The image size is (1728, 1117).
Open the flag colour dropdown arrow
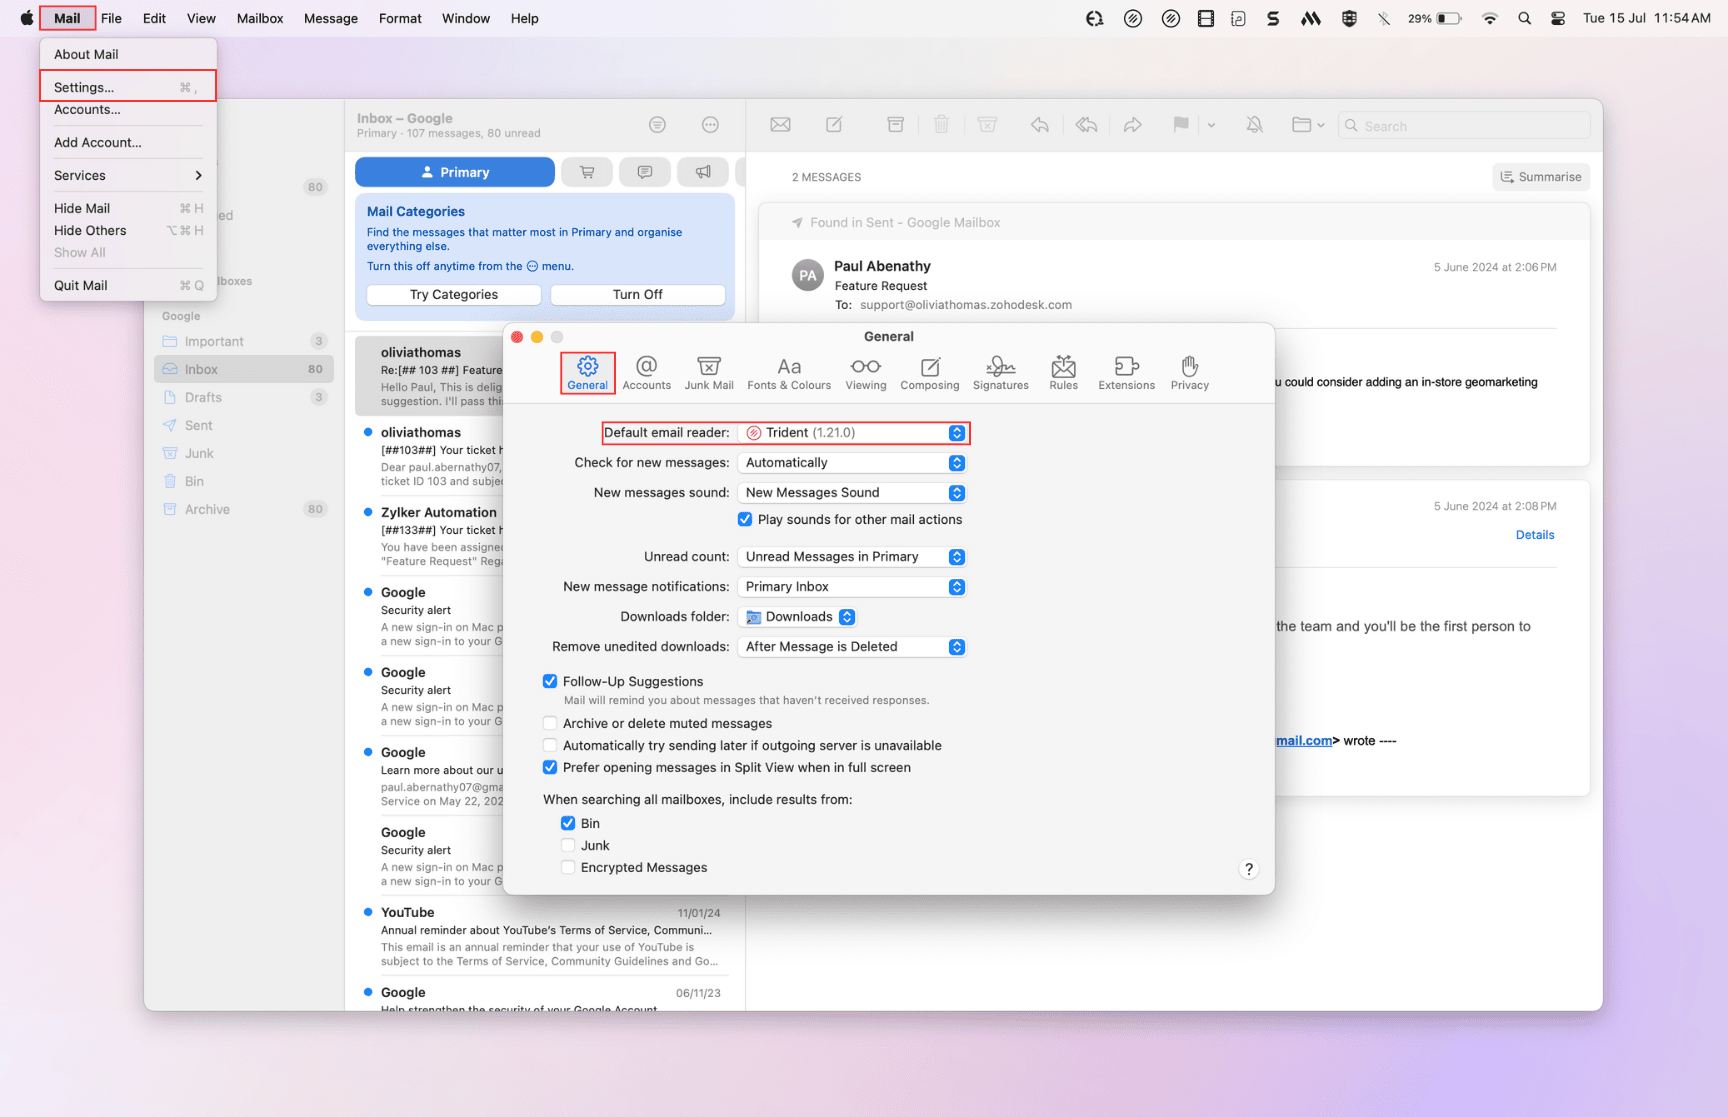1211,126
